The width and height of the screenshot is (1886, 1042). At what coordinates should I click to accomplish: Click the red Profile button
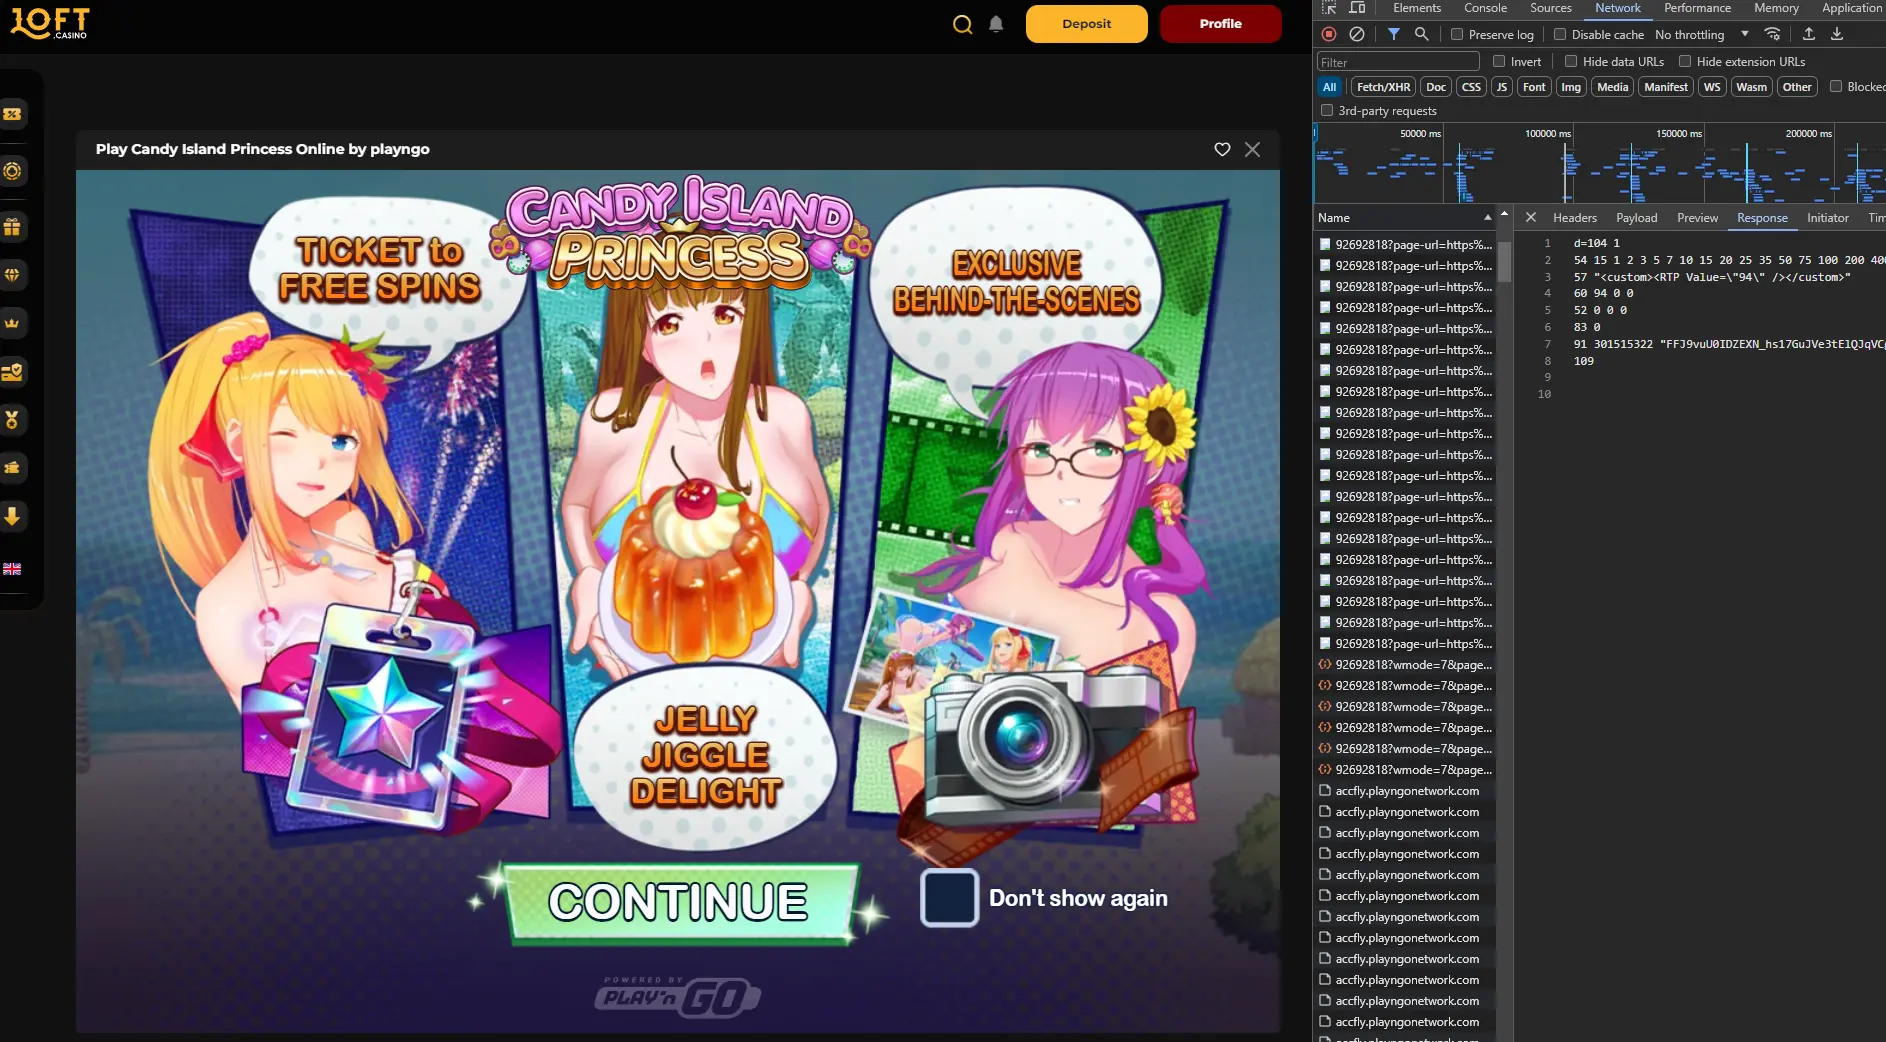pyautogui.click(x=1220, y=24)
